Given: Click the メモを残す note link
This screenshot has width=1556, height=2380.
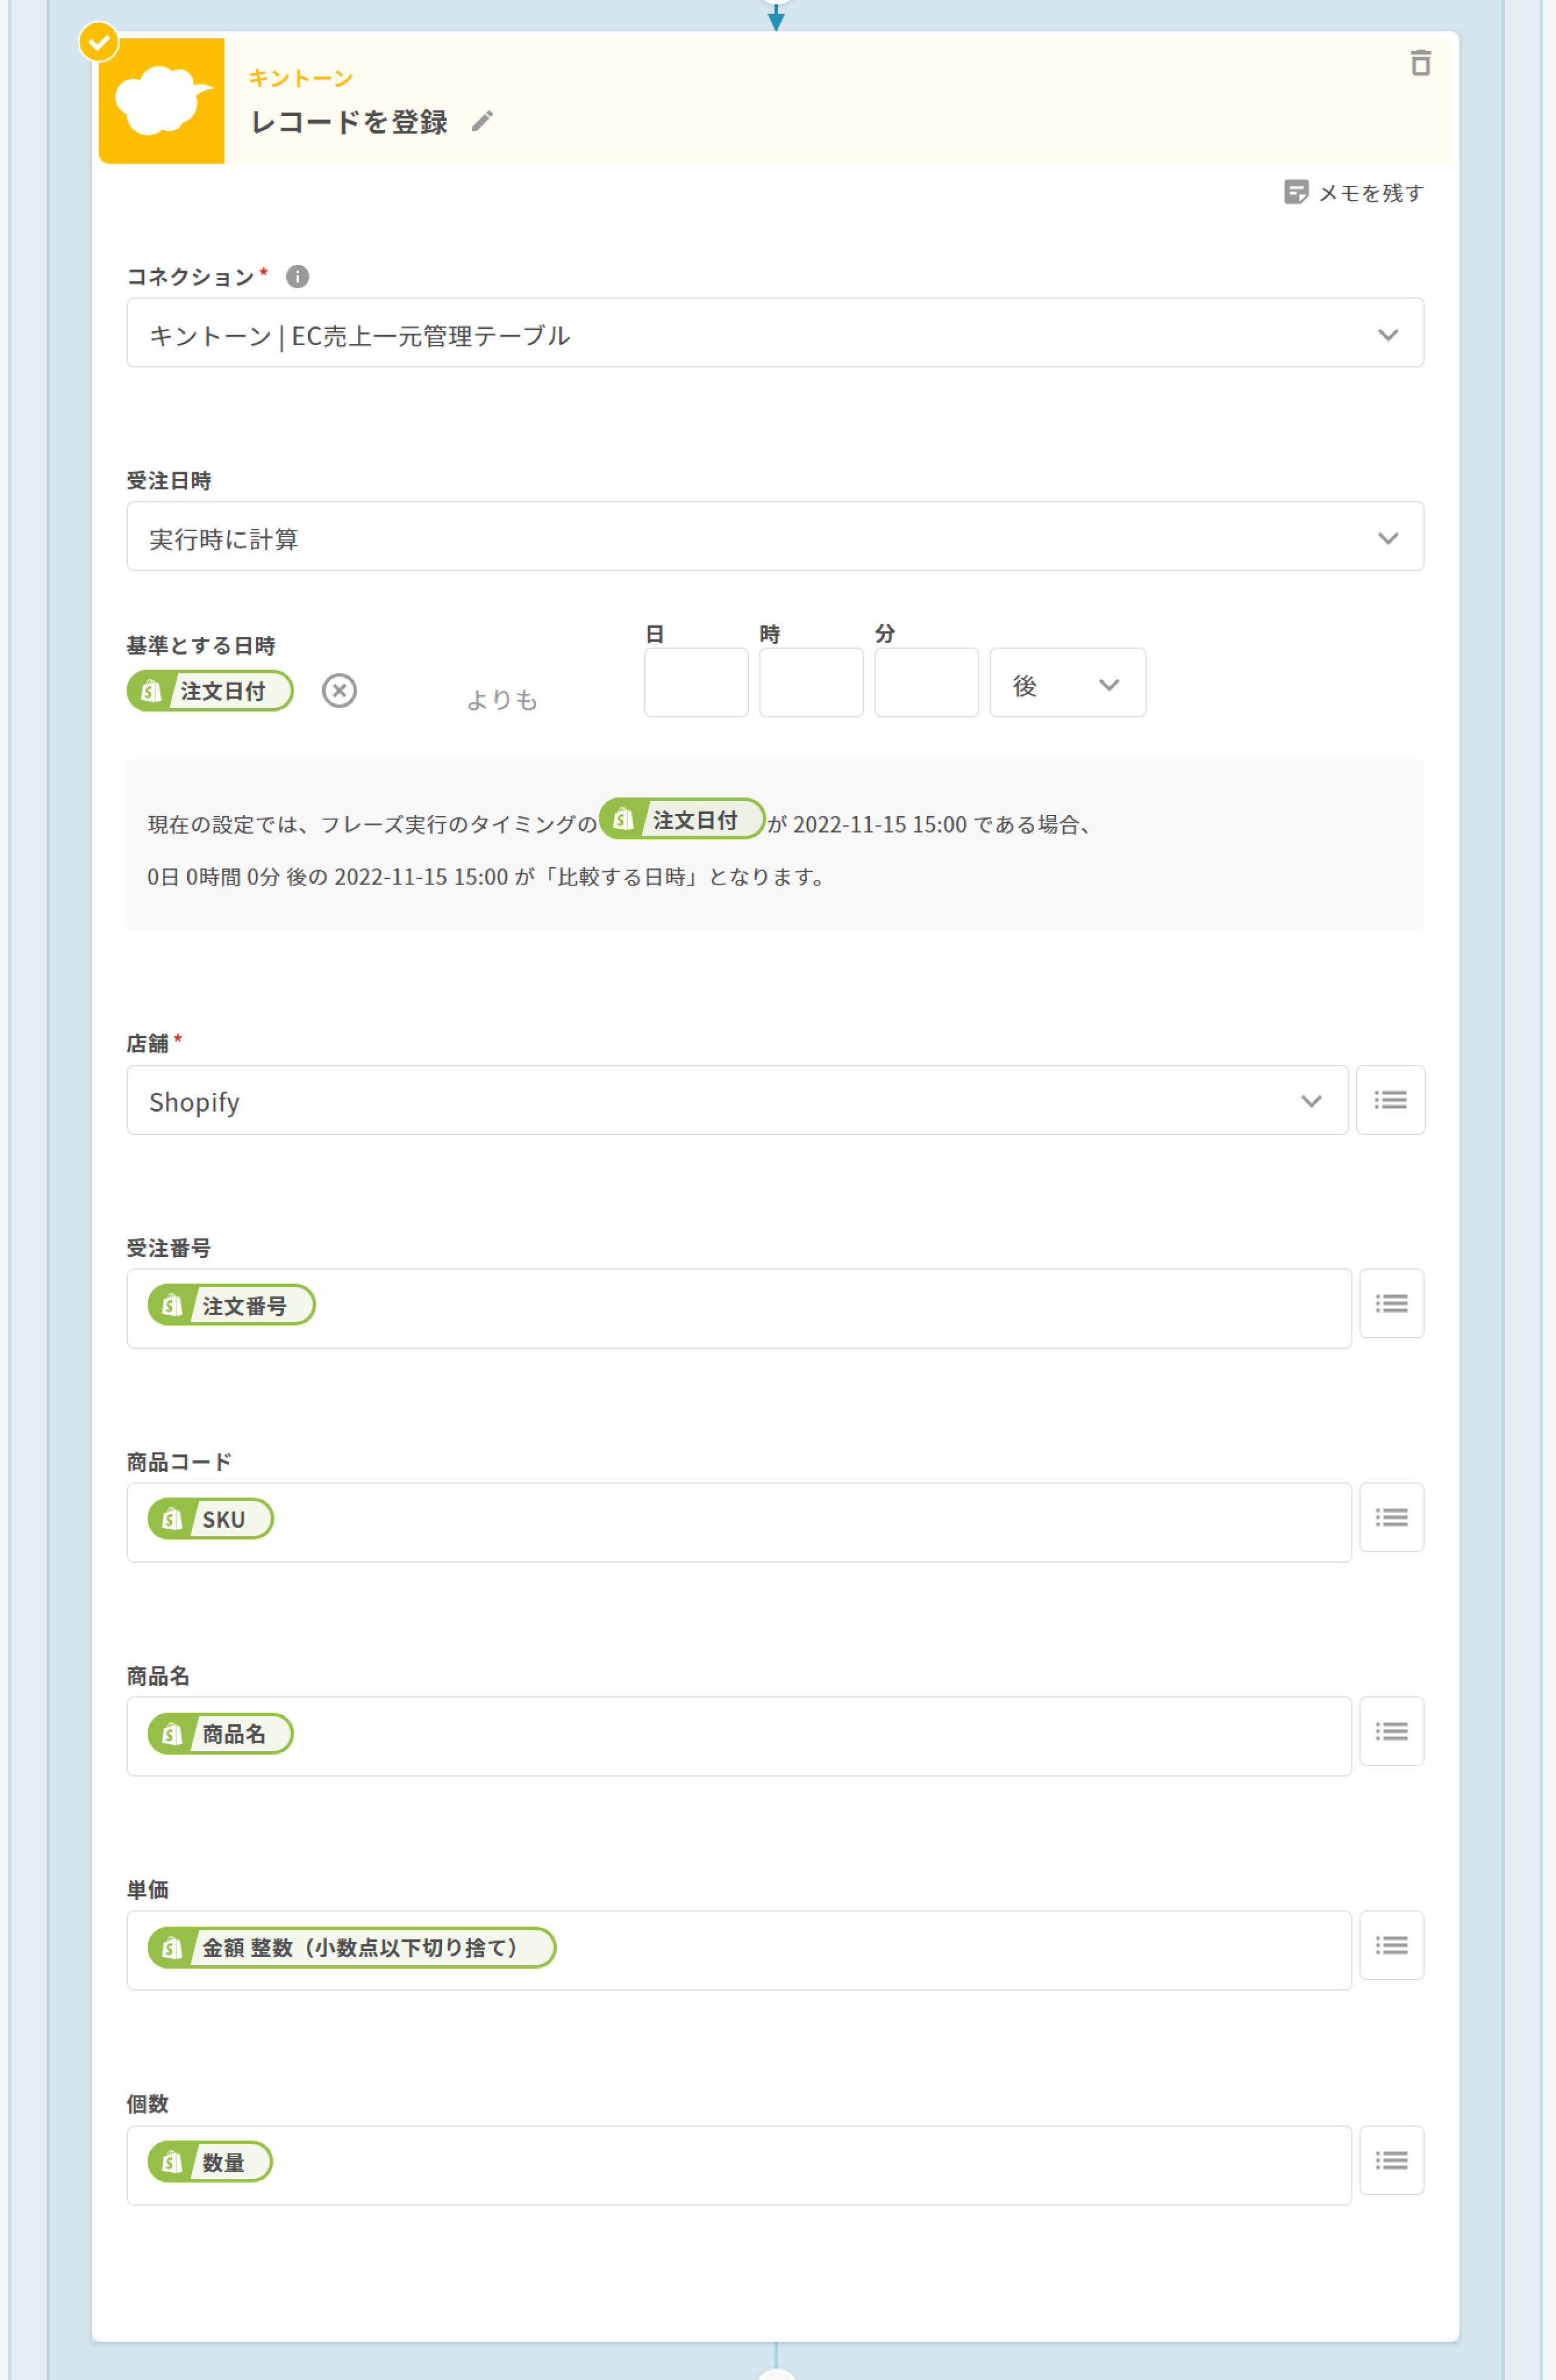Looking at the screenshot, I should pos(1354,192).
